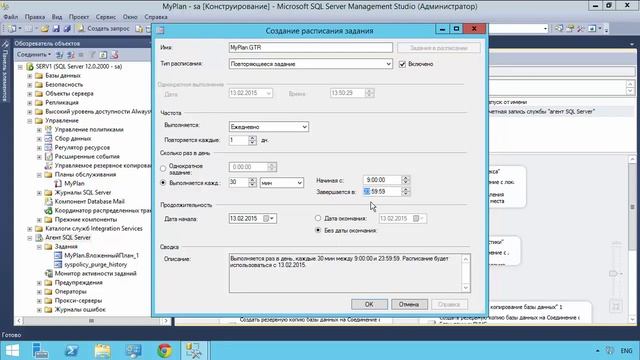Open Соединить dropdown in Object Explorer

click(34, 54)
